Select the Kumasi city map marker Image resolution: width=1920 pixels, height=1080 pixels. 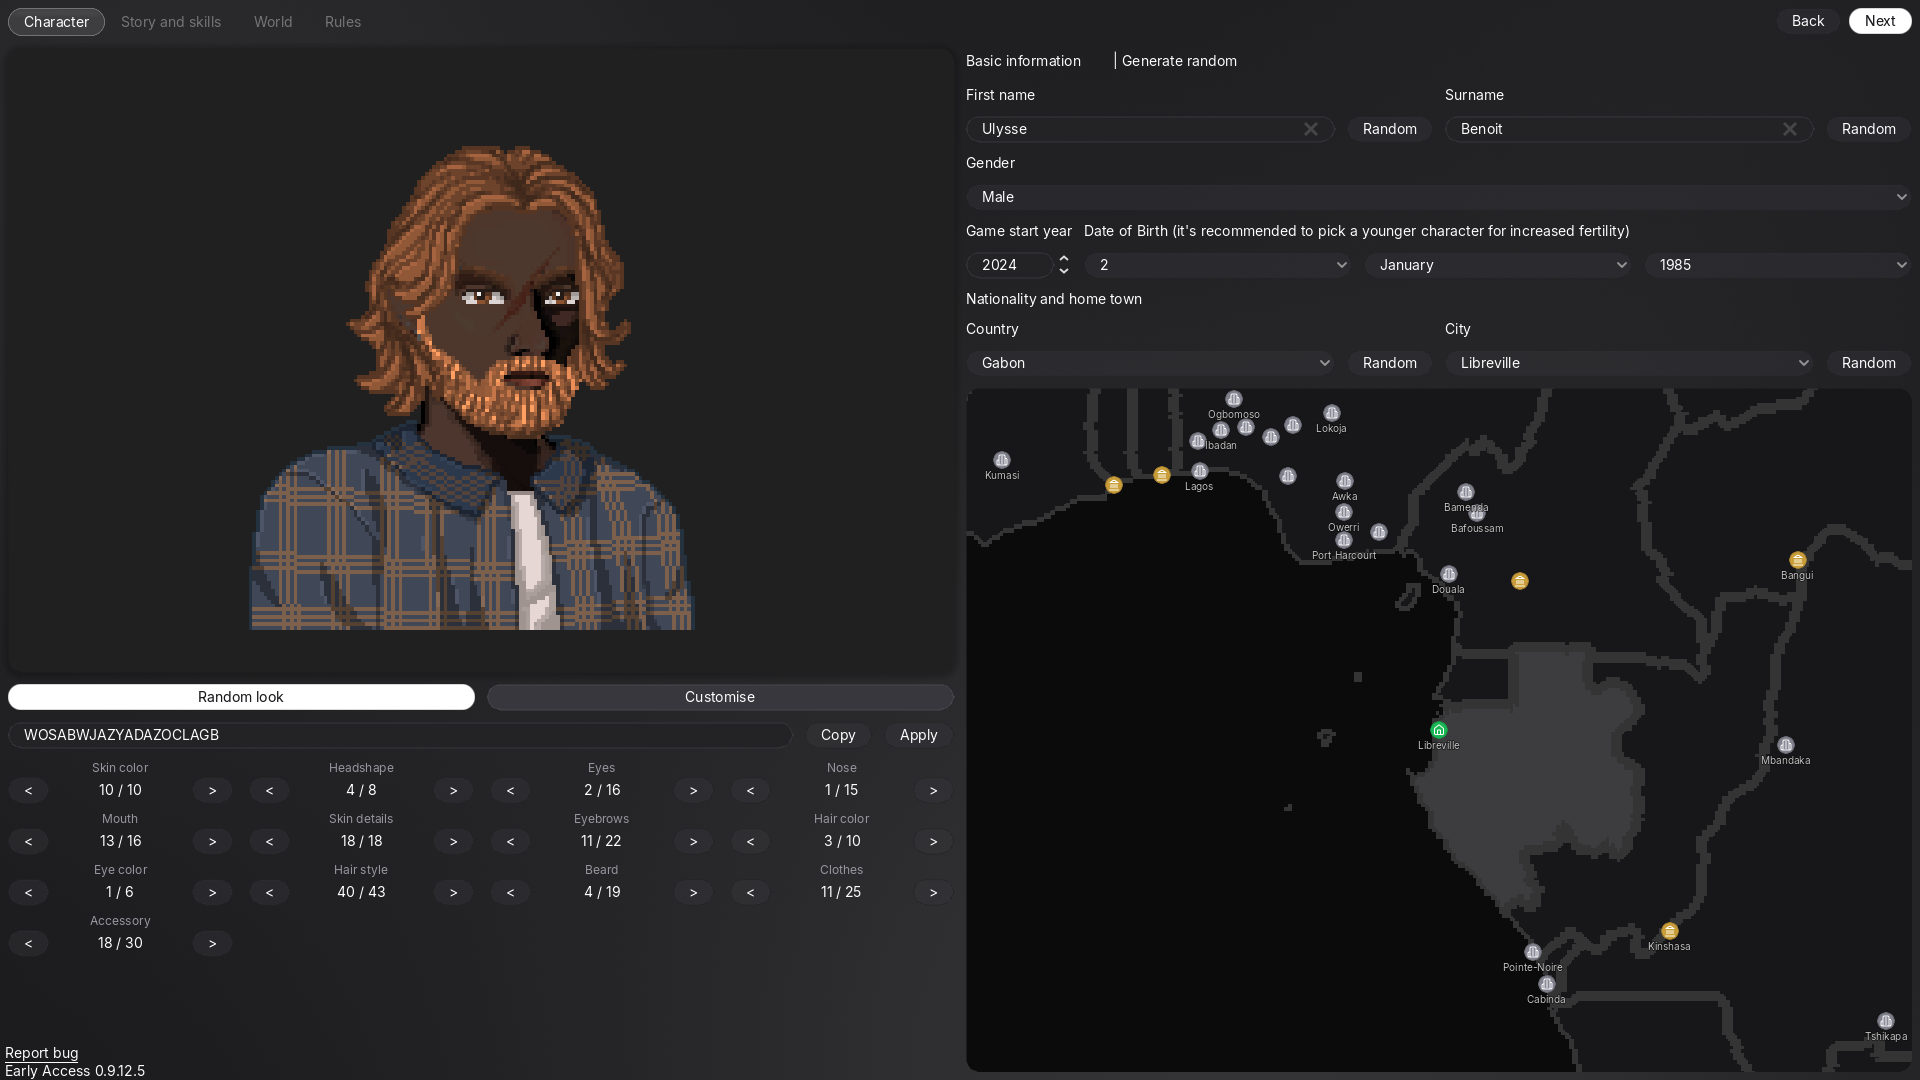click(x=1001, y=460)
